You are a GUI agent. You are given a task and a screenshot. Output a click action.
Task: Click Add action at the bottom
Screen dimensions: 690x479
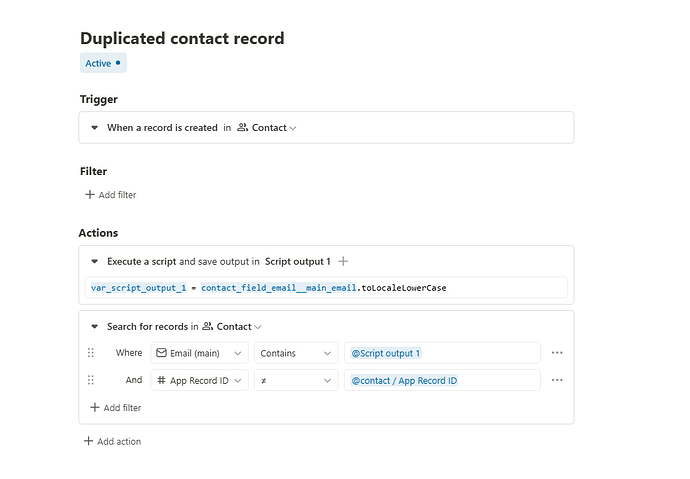click(x=113, y=441)
